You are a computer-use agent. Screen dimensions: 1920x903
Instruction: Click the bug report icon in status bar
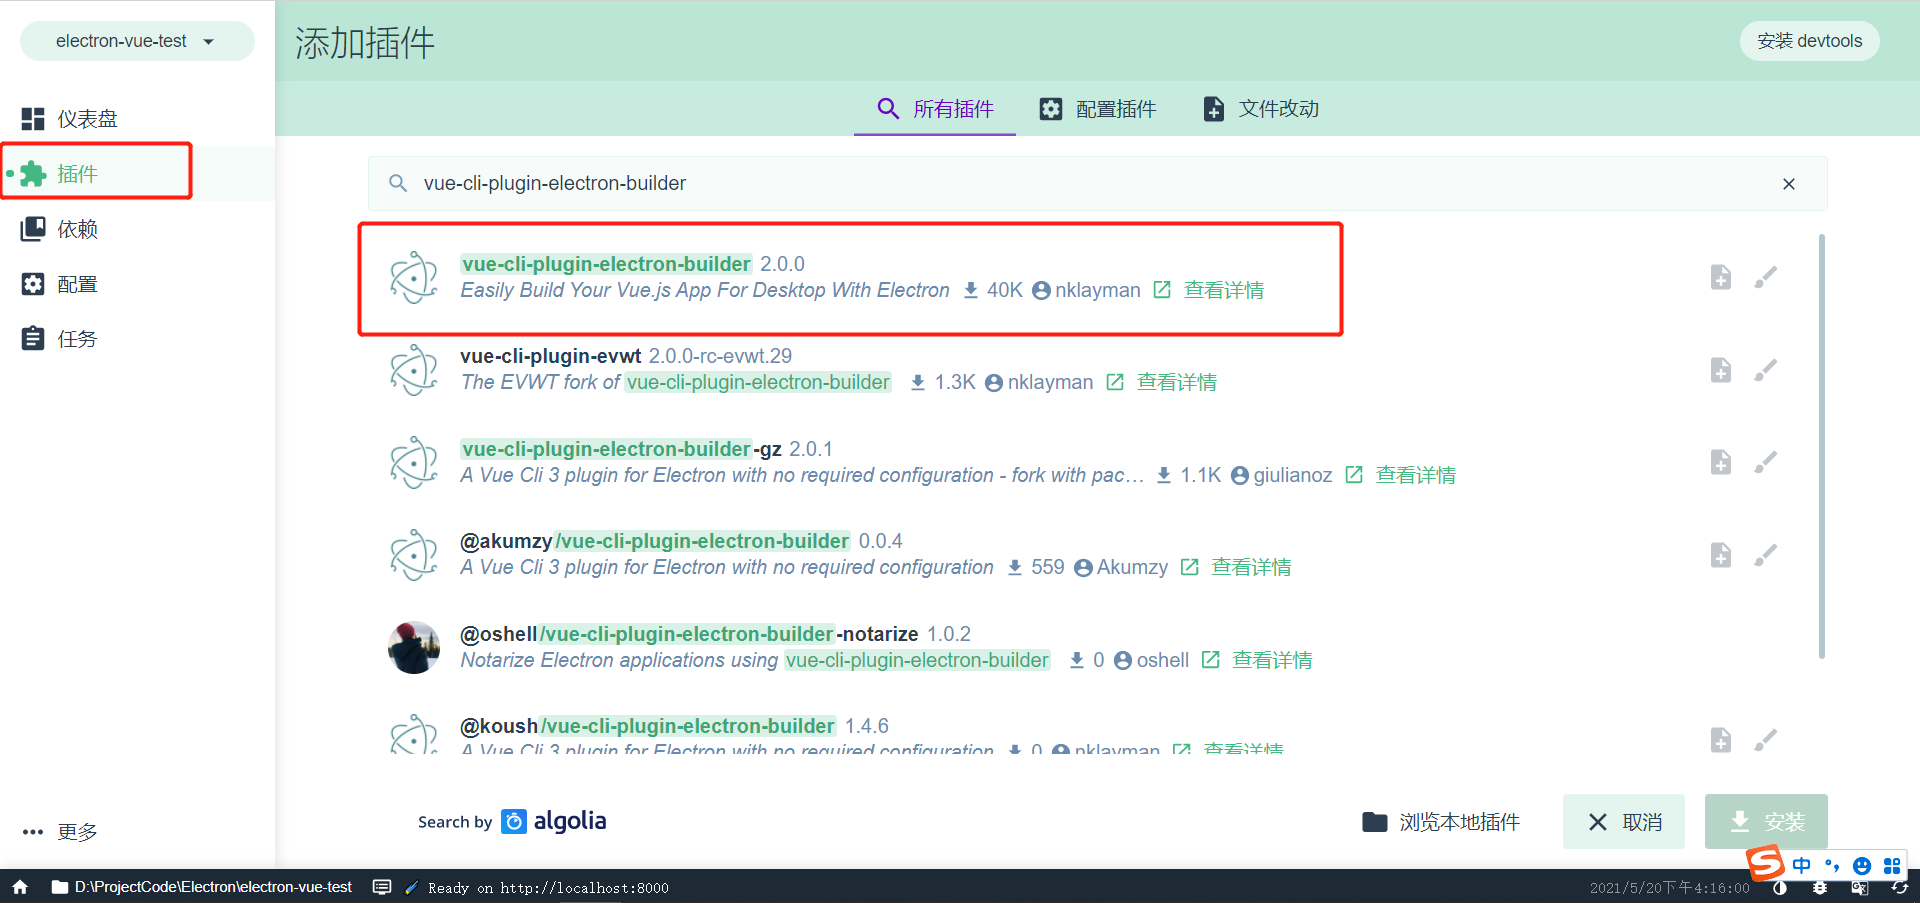(1820, 888)
